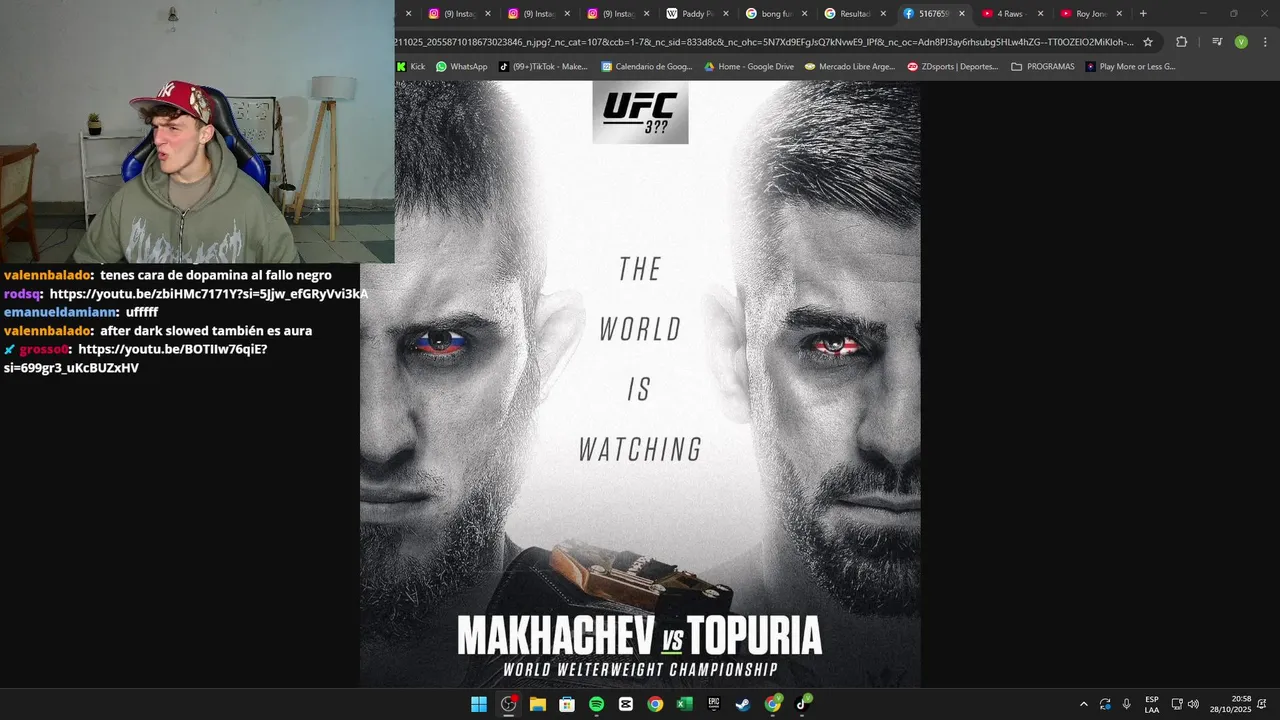
Task: Open Epic Games Launcher from the taskbar
Action: (714, 704)
